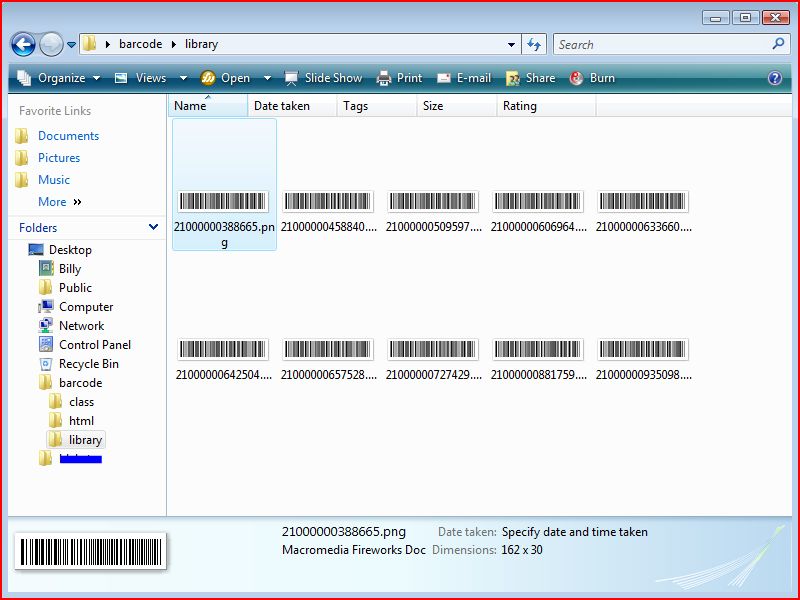800x600 pixels.
Task: Select barcode thumbnail 21000000935098
Action: point(643,358)
